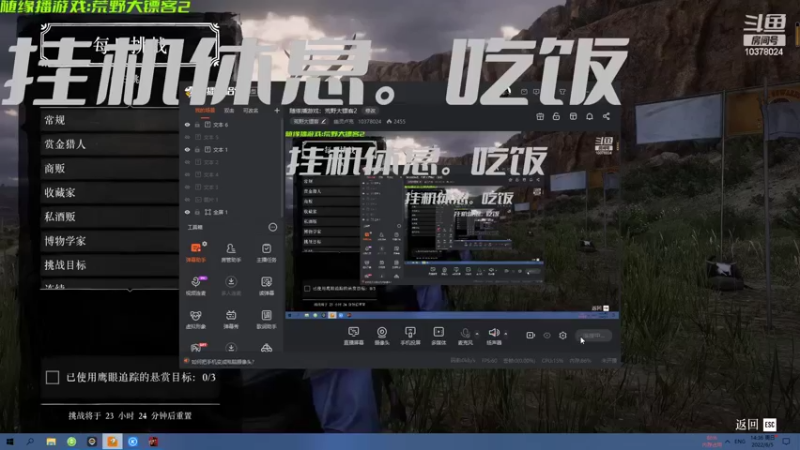The width and height of the screenshot is (800, 450).
Task: Open speaker options arrow
Action: [506, 334]
